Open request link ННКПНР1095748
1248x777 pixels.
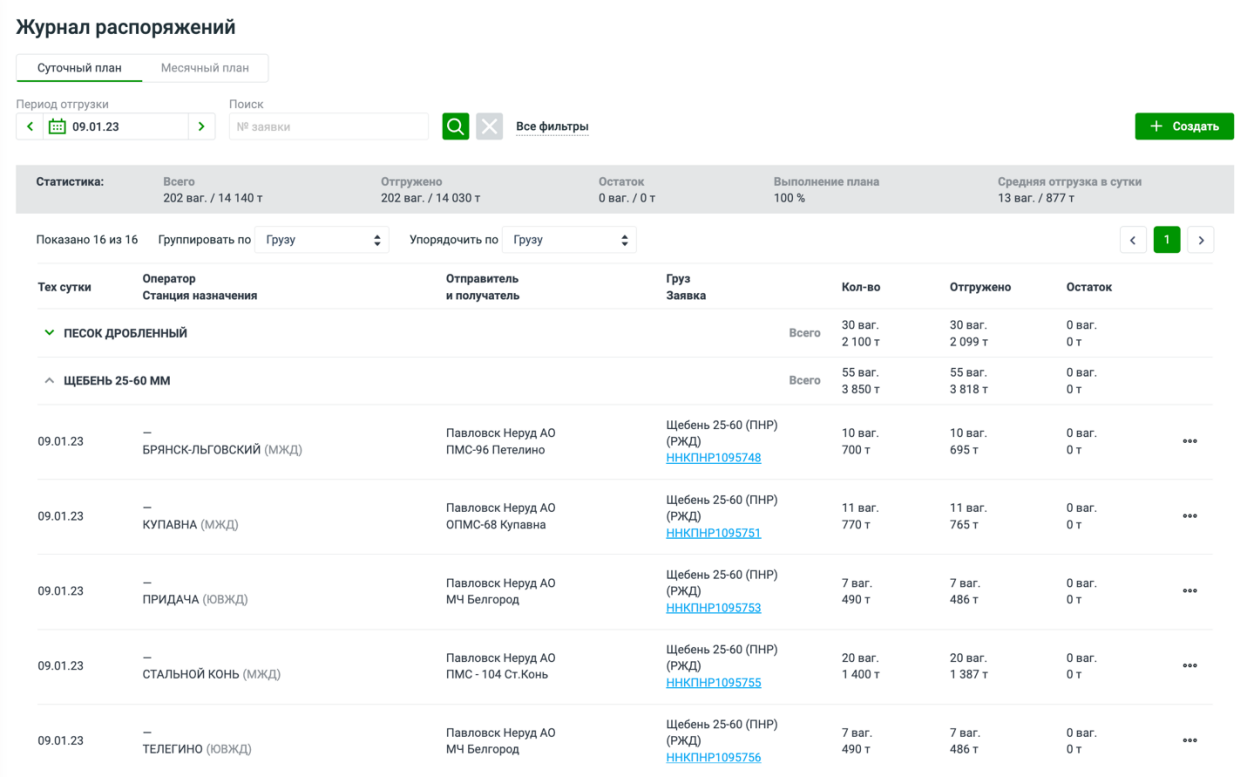(713, 458)
